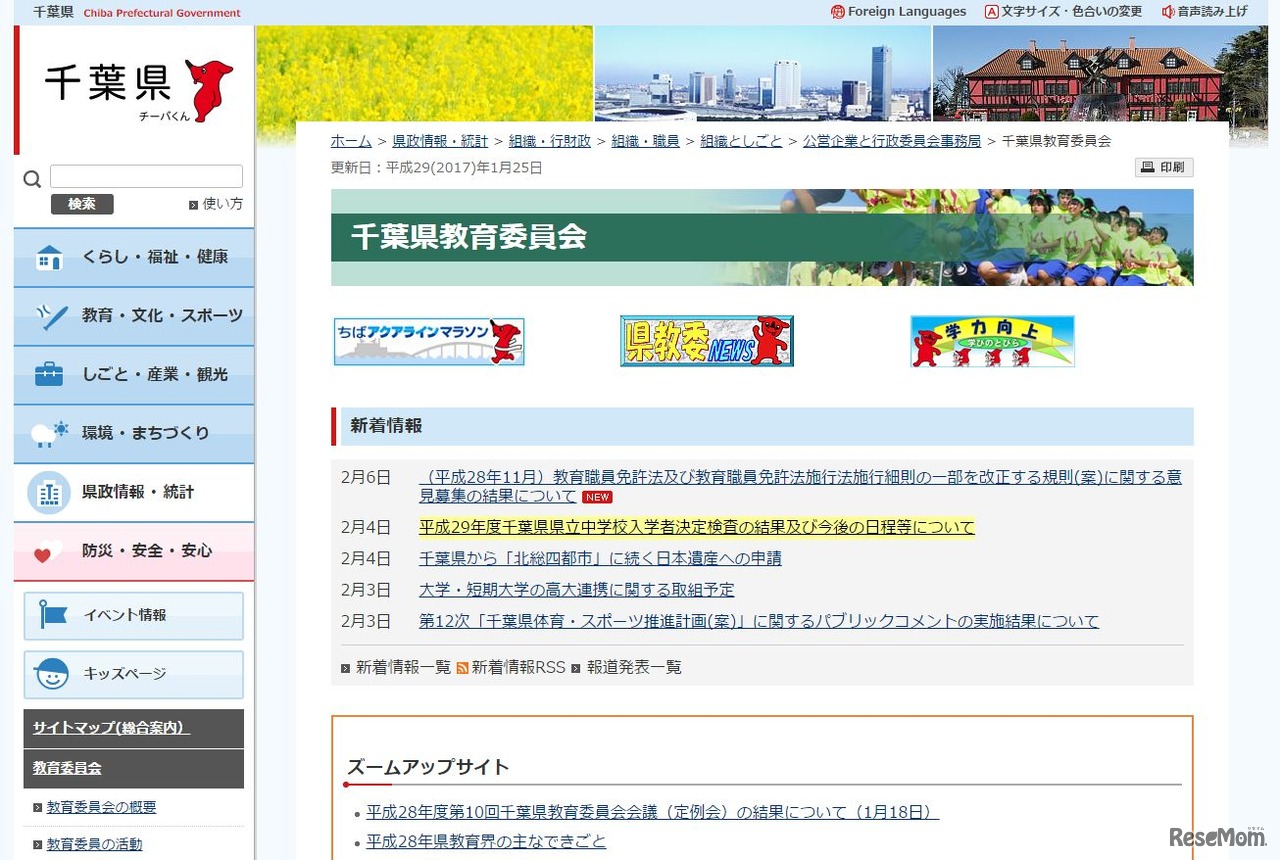Click the orange RSS feed icon
The height and width of the screenshot is (860, 1280).
[462, 668]
